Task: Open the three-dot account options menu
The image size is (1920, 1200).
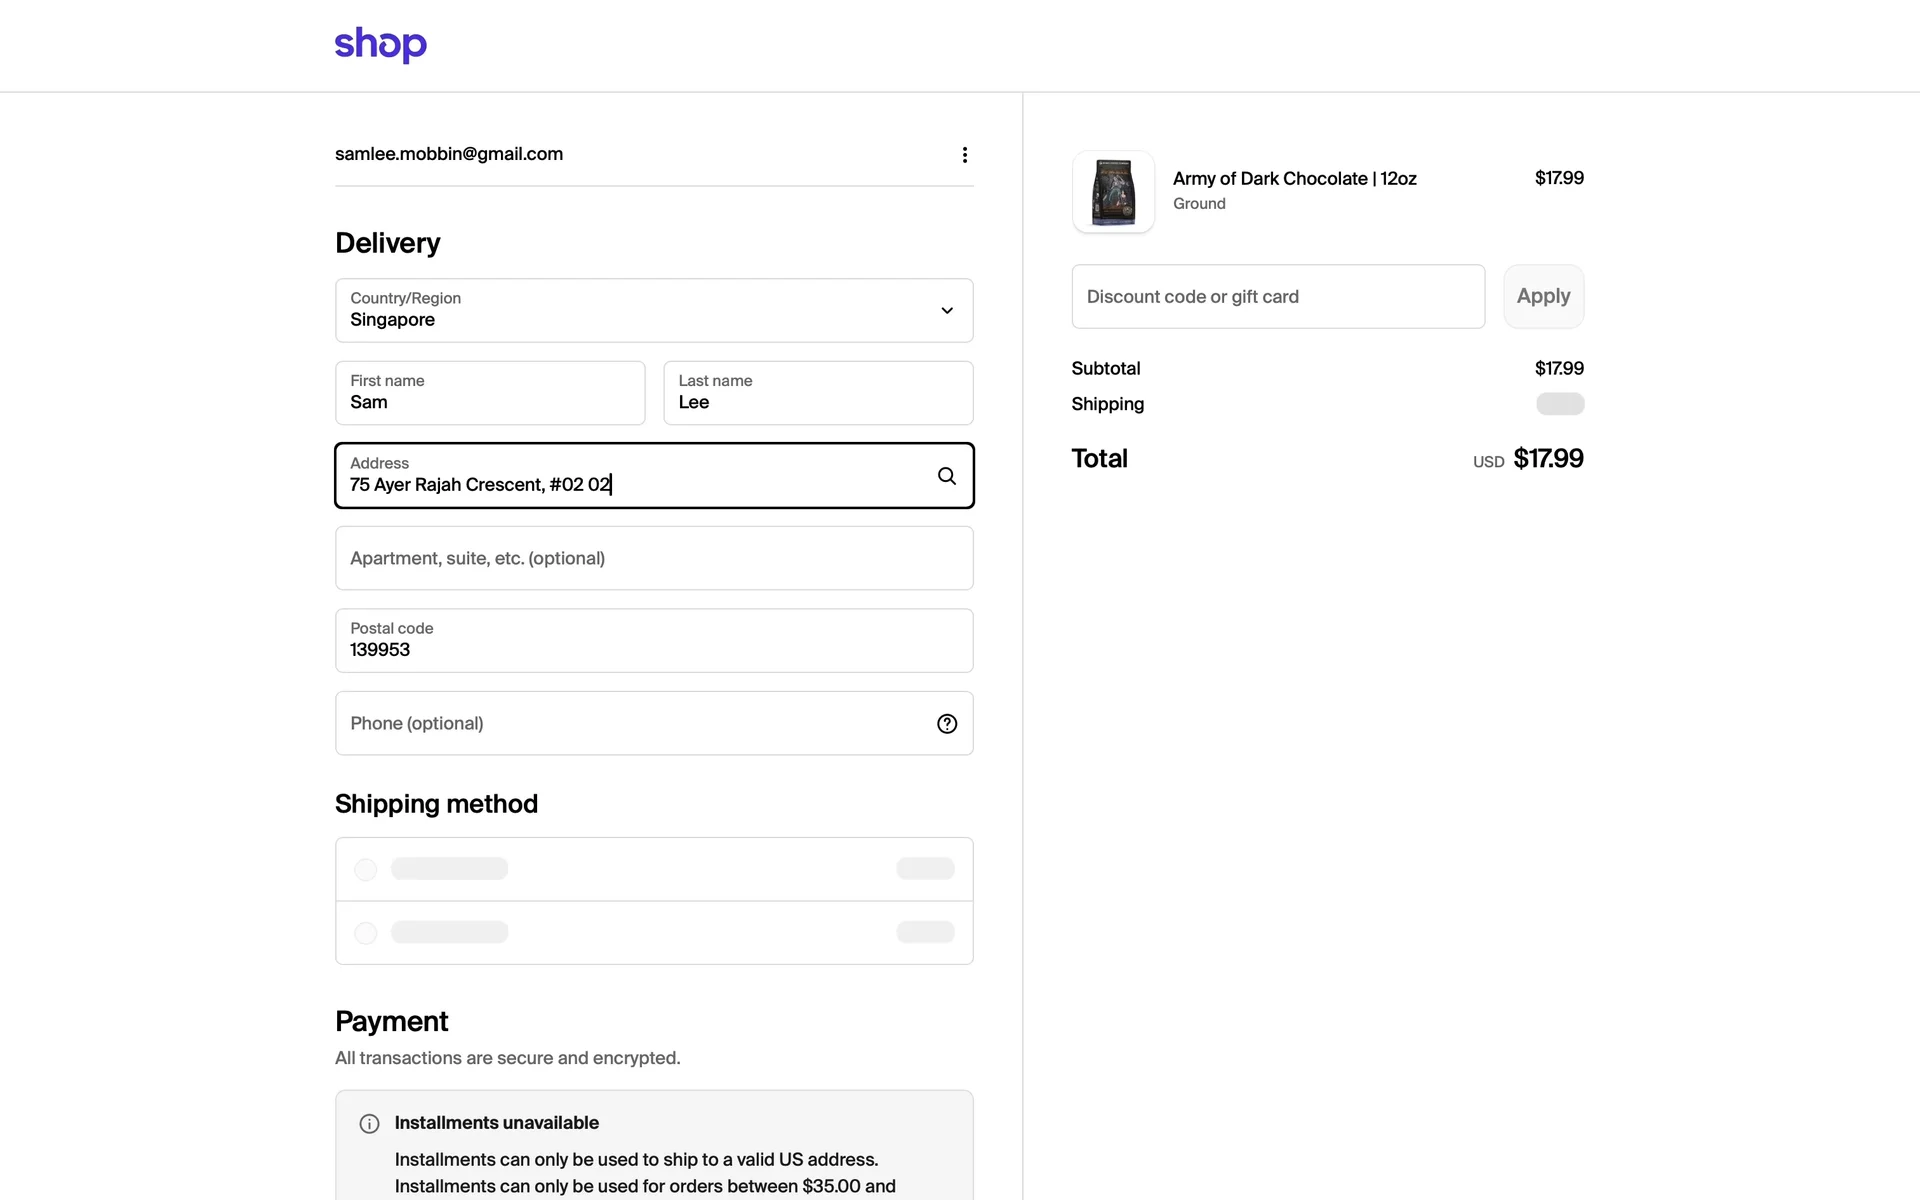Action: point(964,155)
